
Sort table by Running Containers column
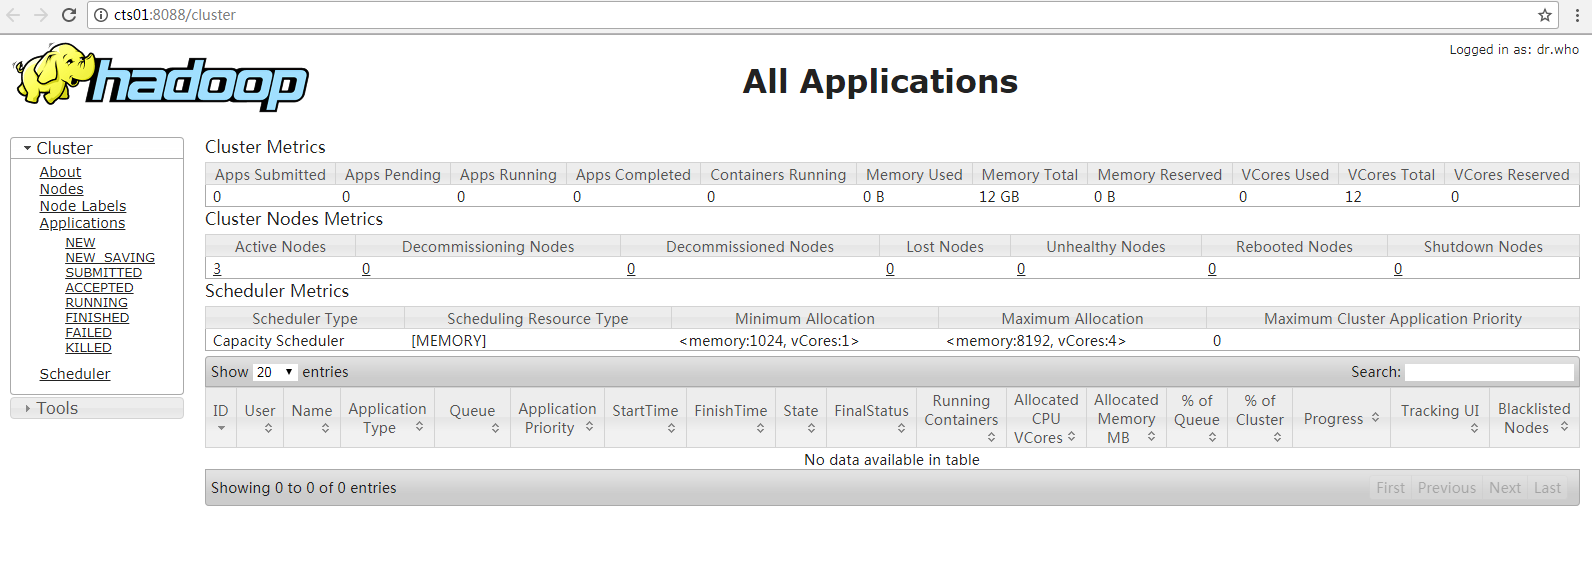tap(961, 418)
